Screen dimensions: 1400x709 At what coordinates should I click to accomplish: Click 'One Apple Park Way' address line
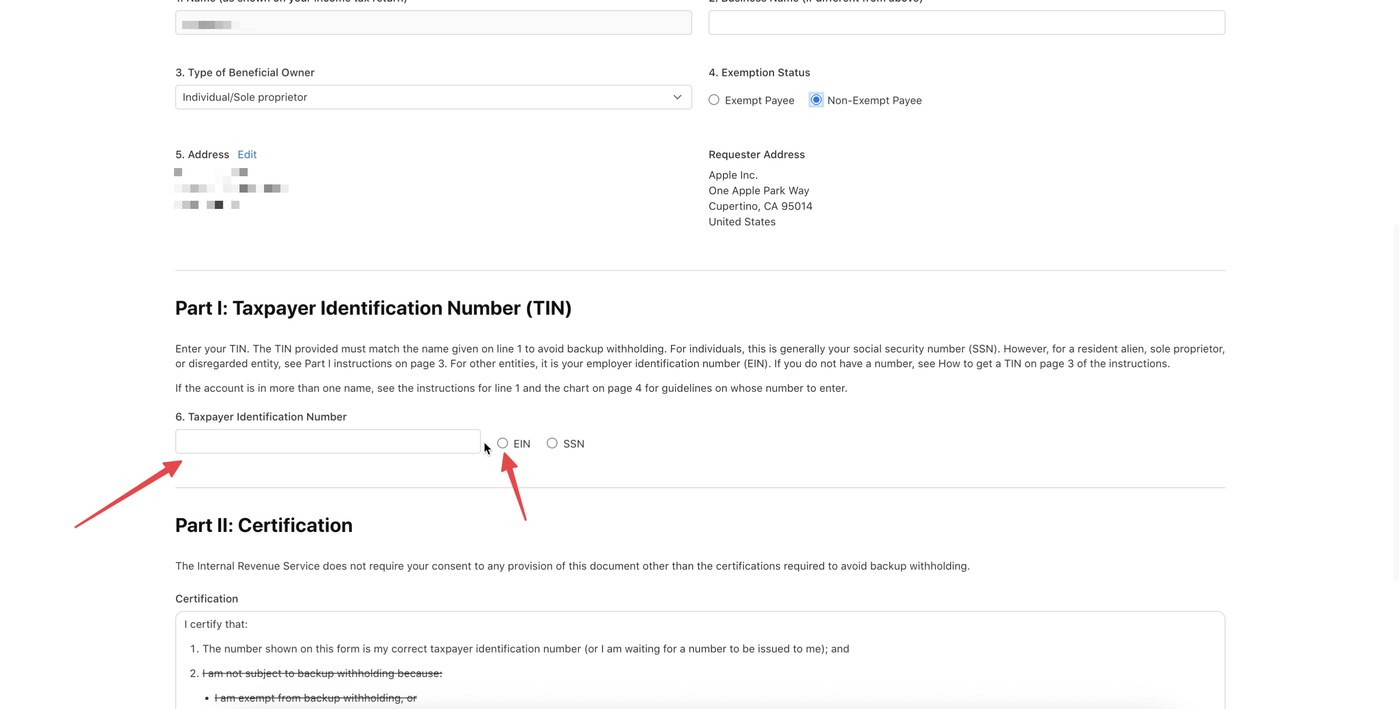tap(759, 191)
